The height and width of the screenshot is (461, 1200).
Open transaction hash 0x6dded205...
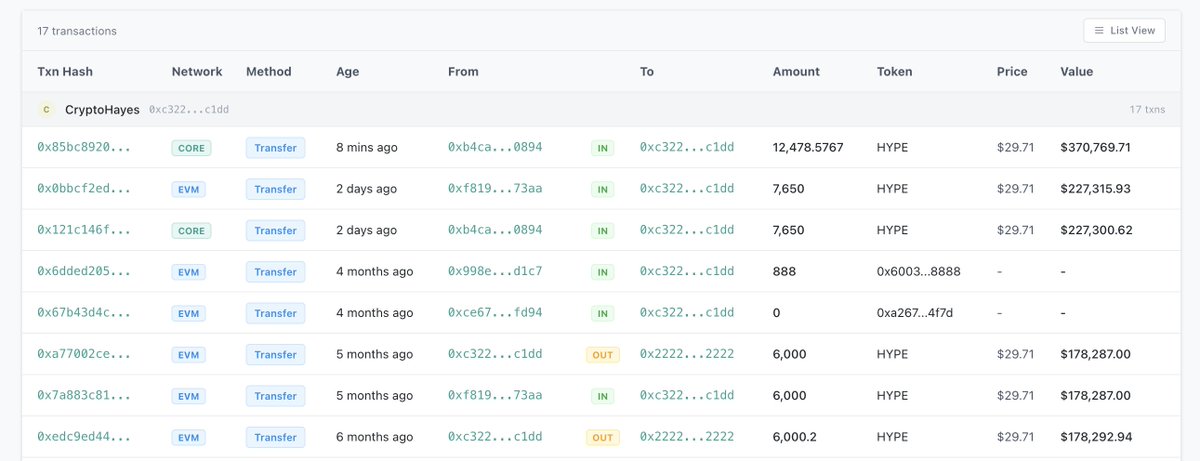pyautogui.click(x=84, y=272)
